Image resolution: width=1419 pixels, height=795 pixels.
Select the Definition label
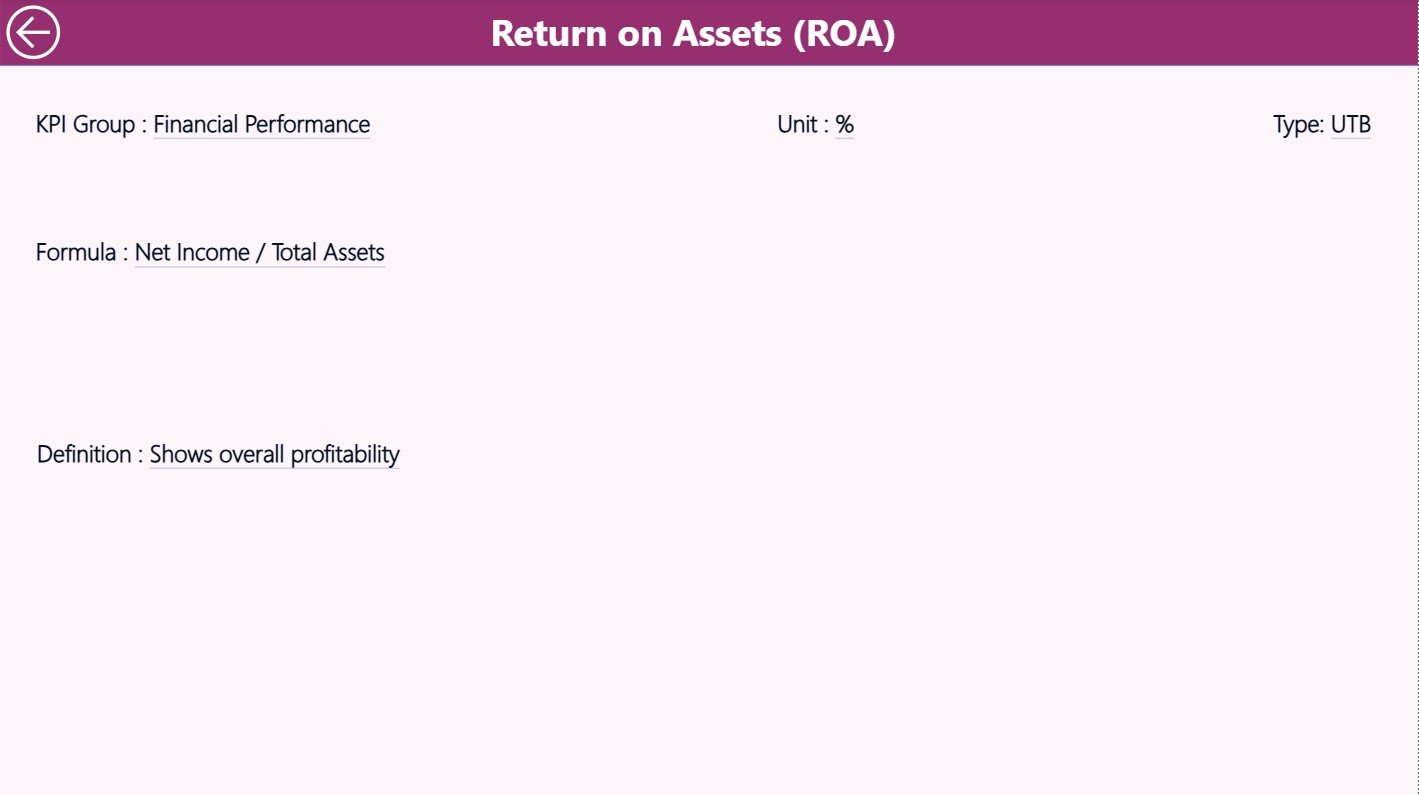coord(85,453)
